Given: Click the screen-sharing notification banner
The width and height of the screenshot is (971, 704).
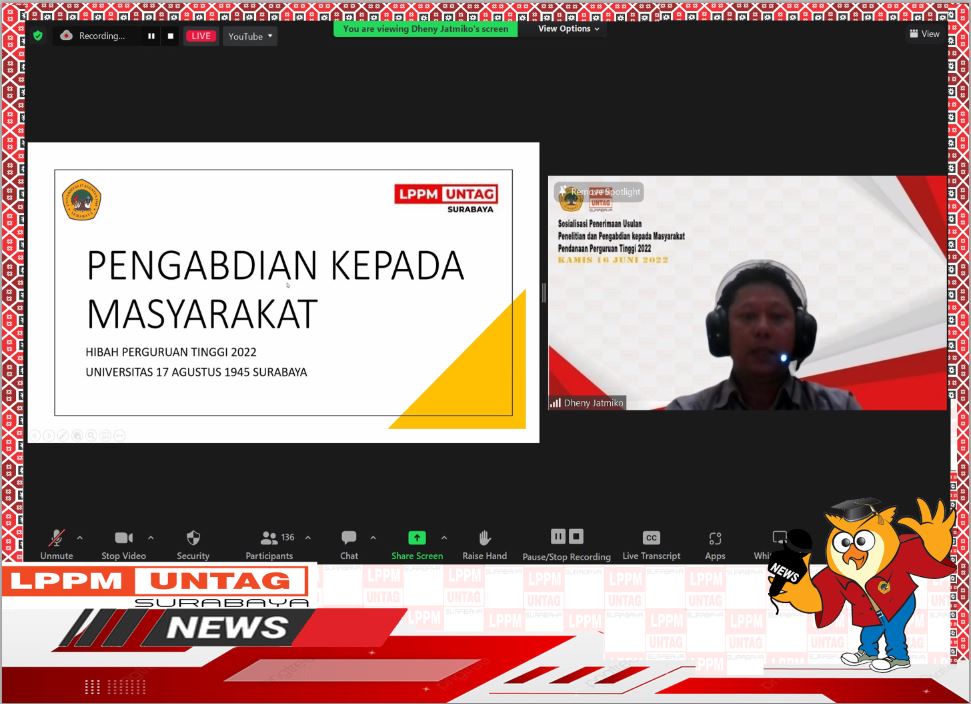Looking at the screenshot, I should pos(425,28).
